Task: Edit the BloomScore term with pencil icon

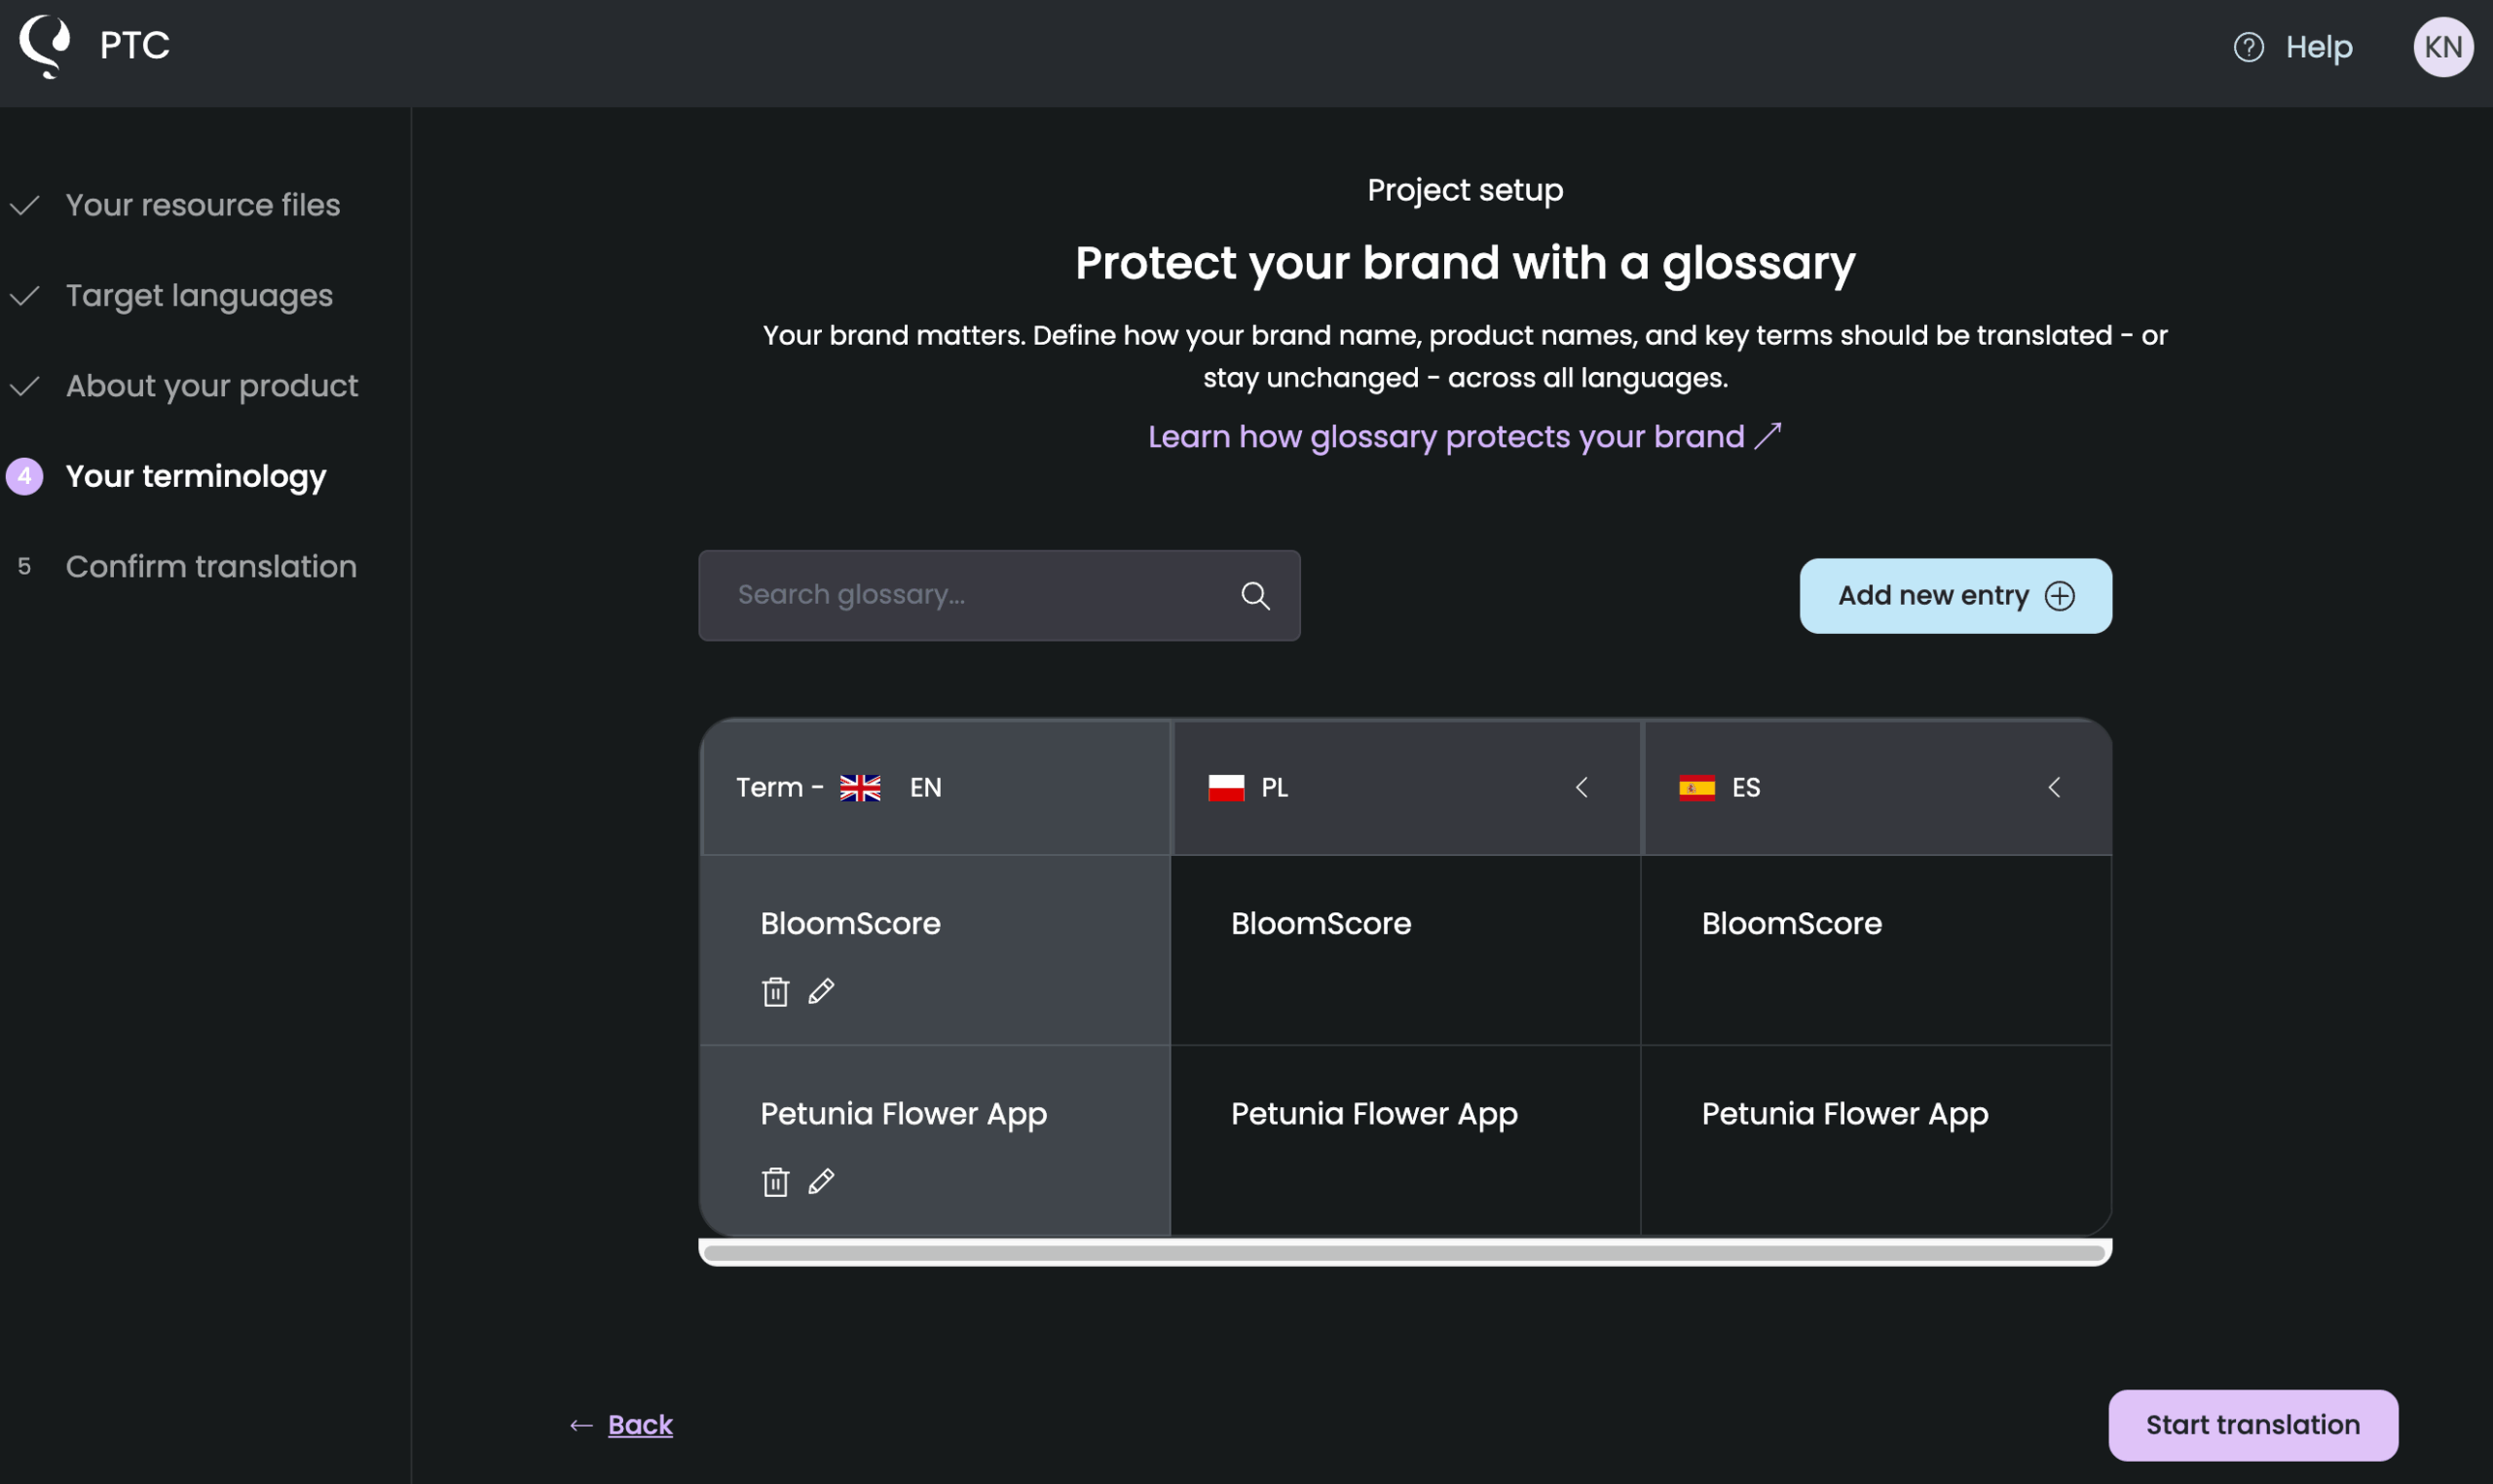Action: click(x=821, y=992)
